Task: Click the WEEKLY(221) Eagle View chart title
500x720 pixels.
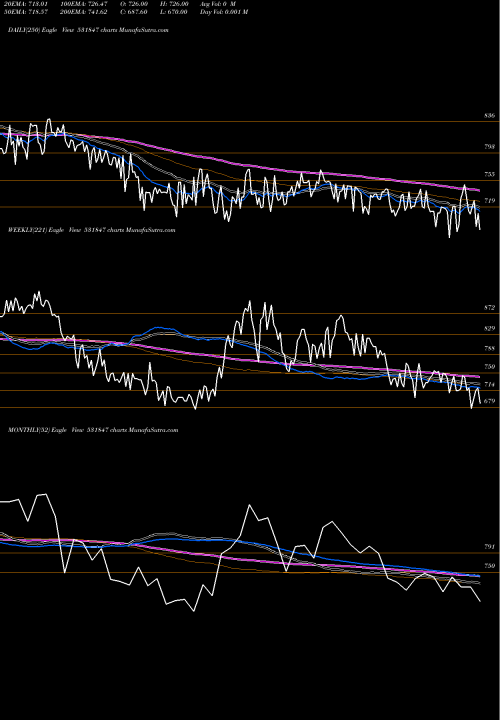Action: [92, 230]
